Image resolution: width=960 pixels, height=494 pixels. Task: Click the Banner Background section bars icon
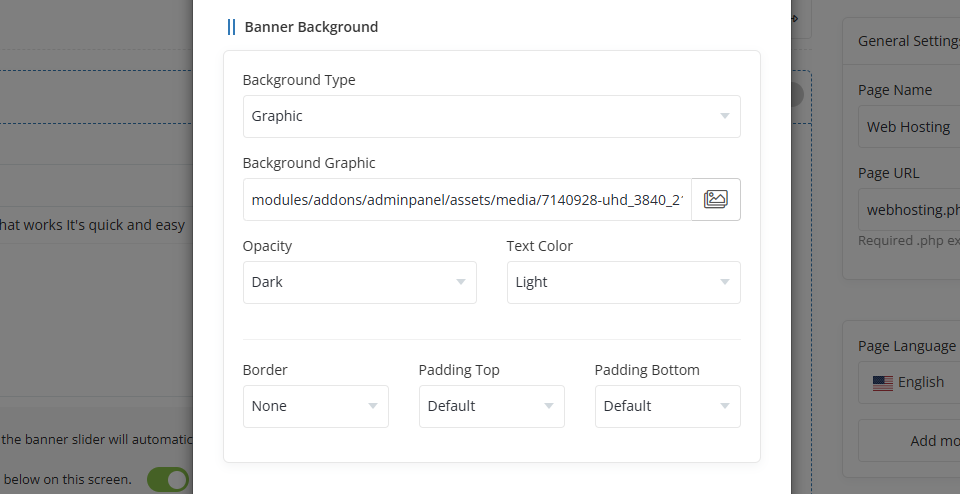click(x=231, y=27)
